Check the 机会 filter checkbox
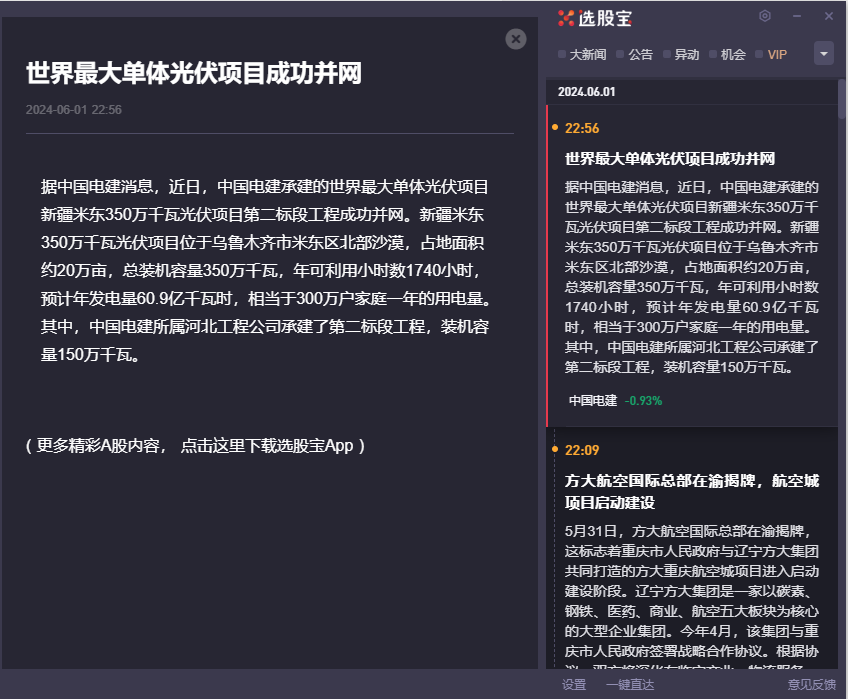848x699 pixels. [713, 54]
